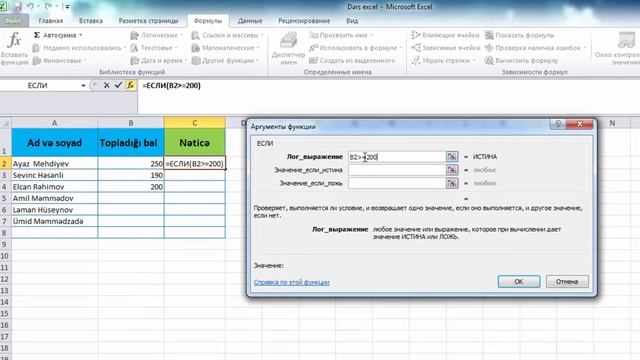Click Проверка наличия ошибок
This screenshot has height=360, width=640.
coord(535,48)
